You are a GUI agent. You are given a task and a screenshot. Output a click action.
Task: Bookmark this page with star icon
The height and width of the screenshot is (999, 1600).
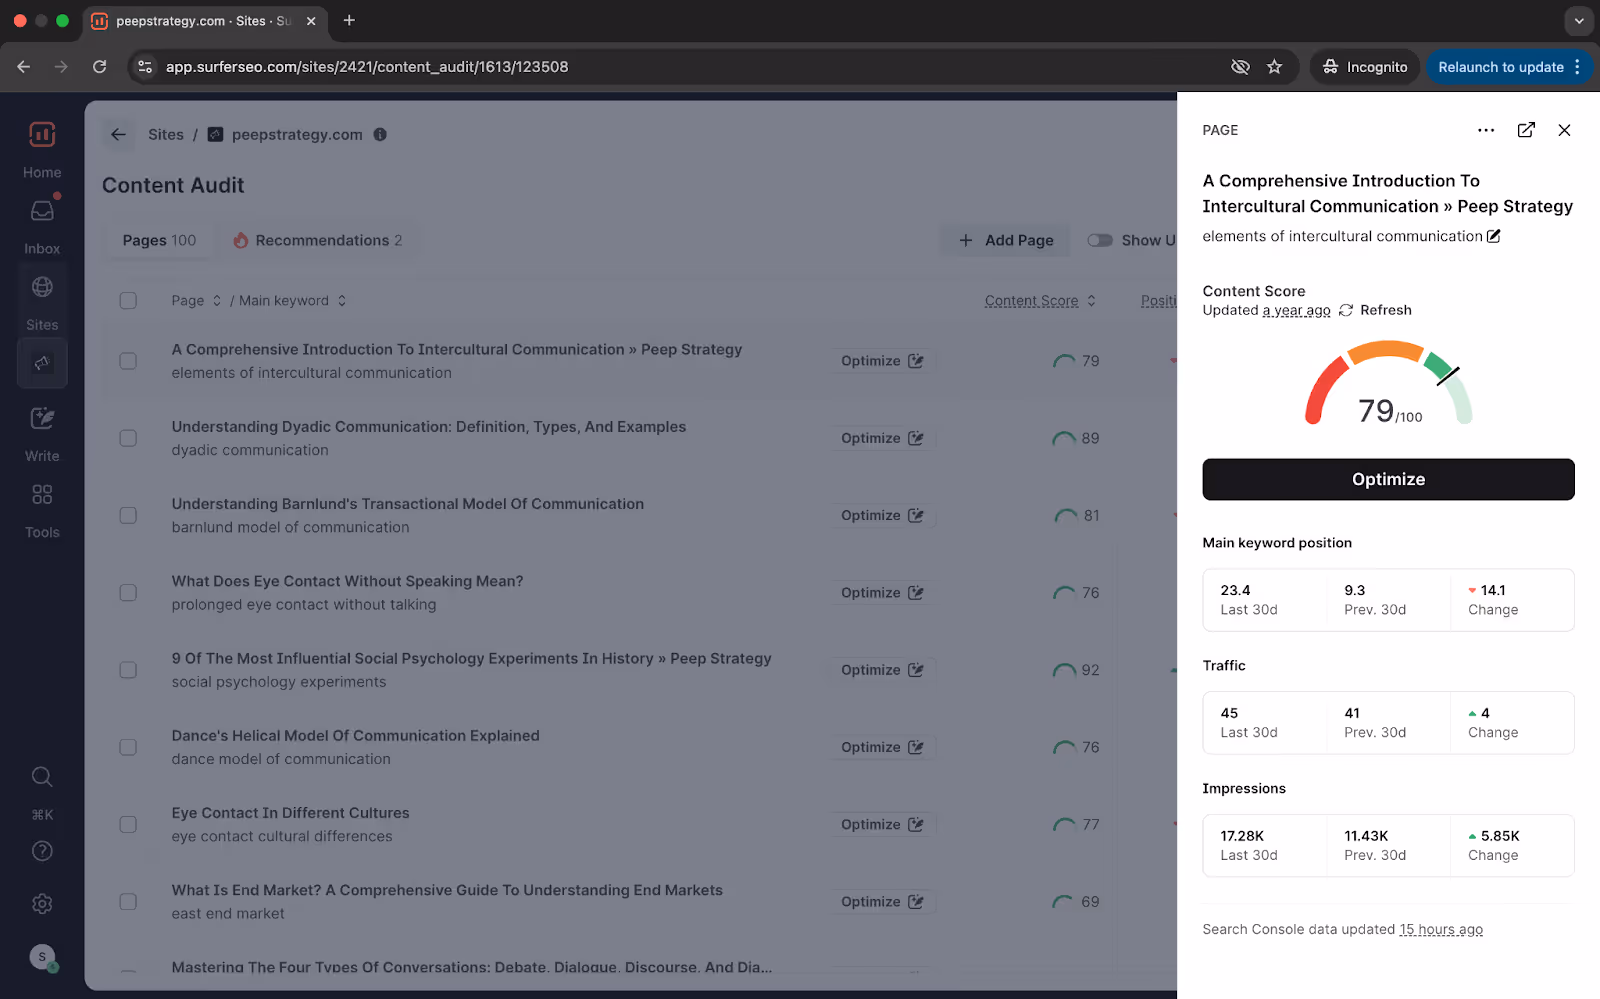(1274, 67)
